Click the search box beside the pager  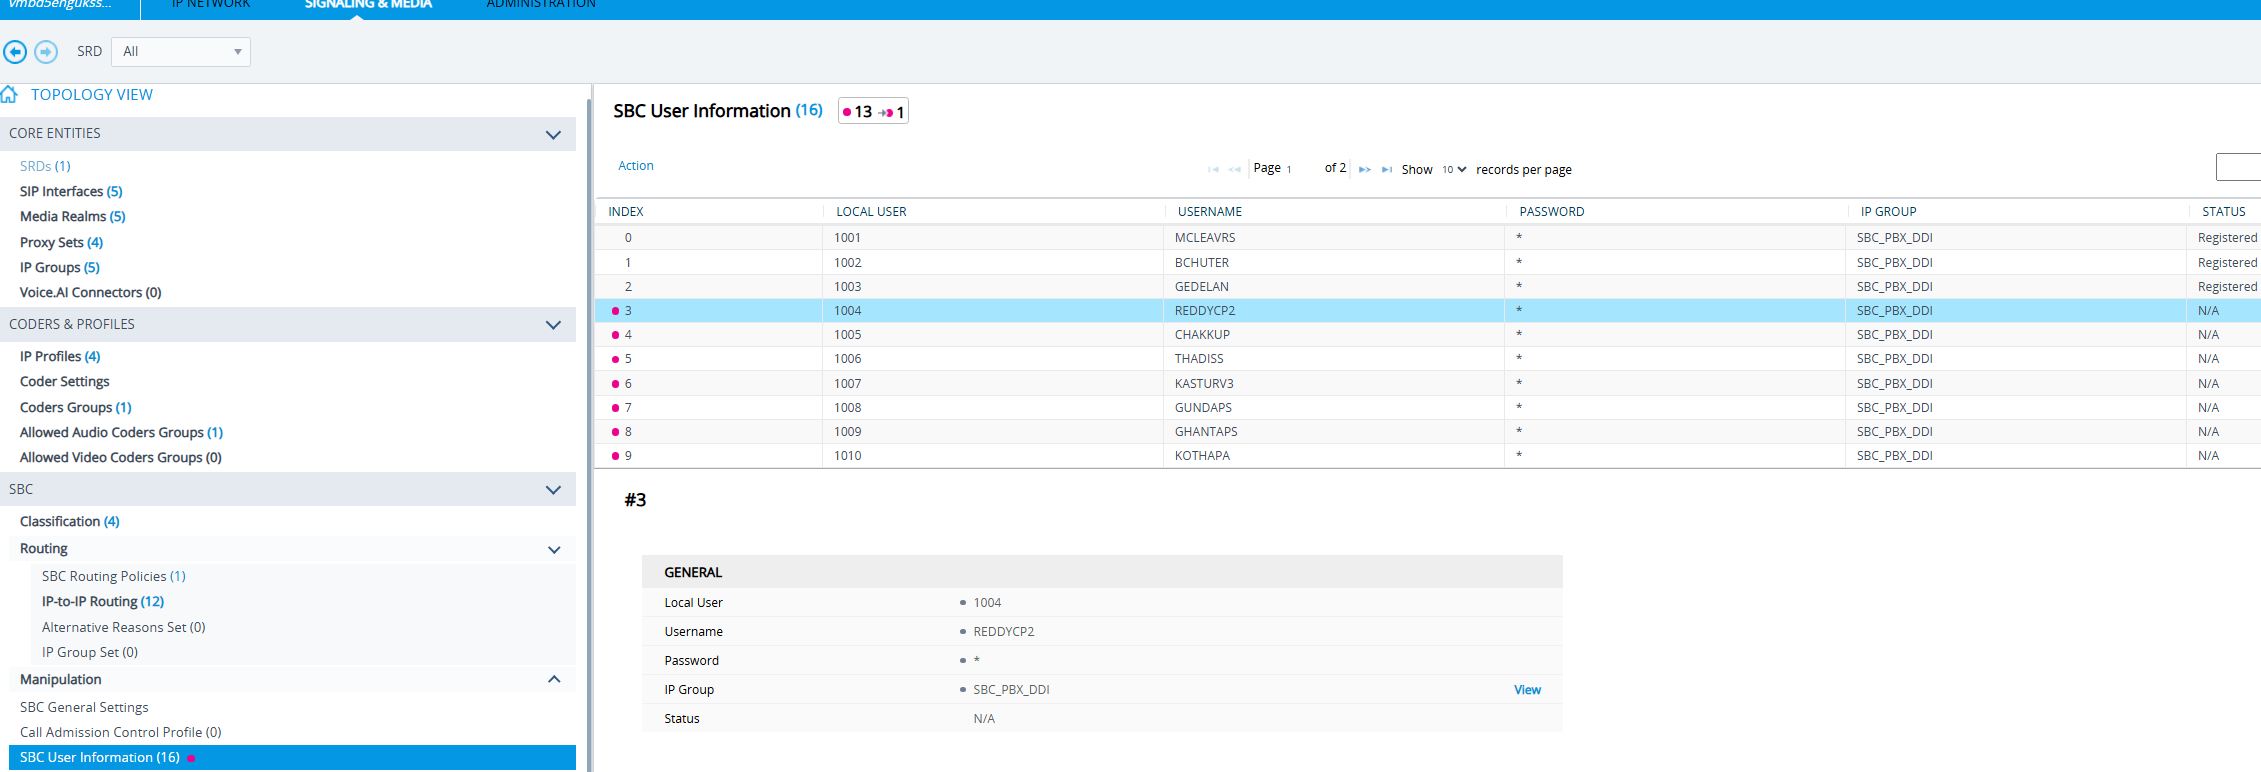point(2238,167)
